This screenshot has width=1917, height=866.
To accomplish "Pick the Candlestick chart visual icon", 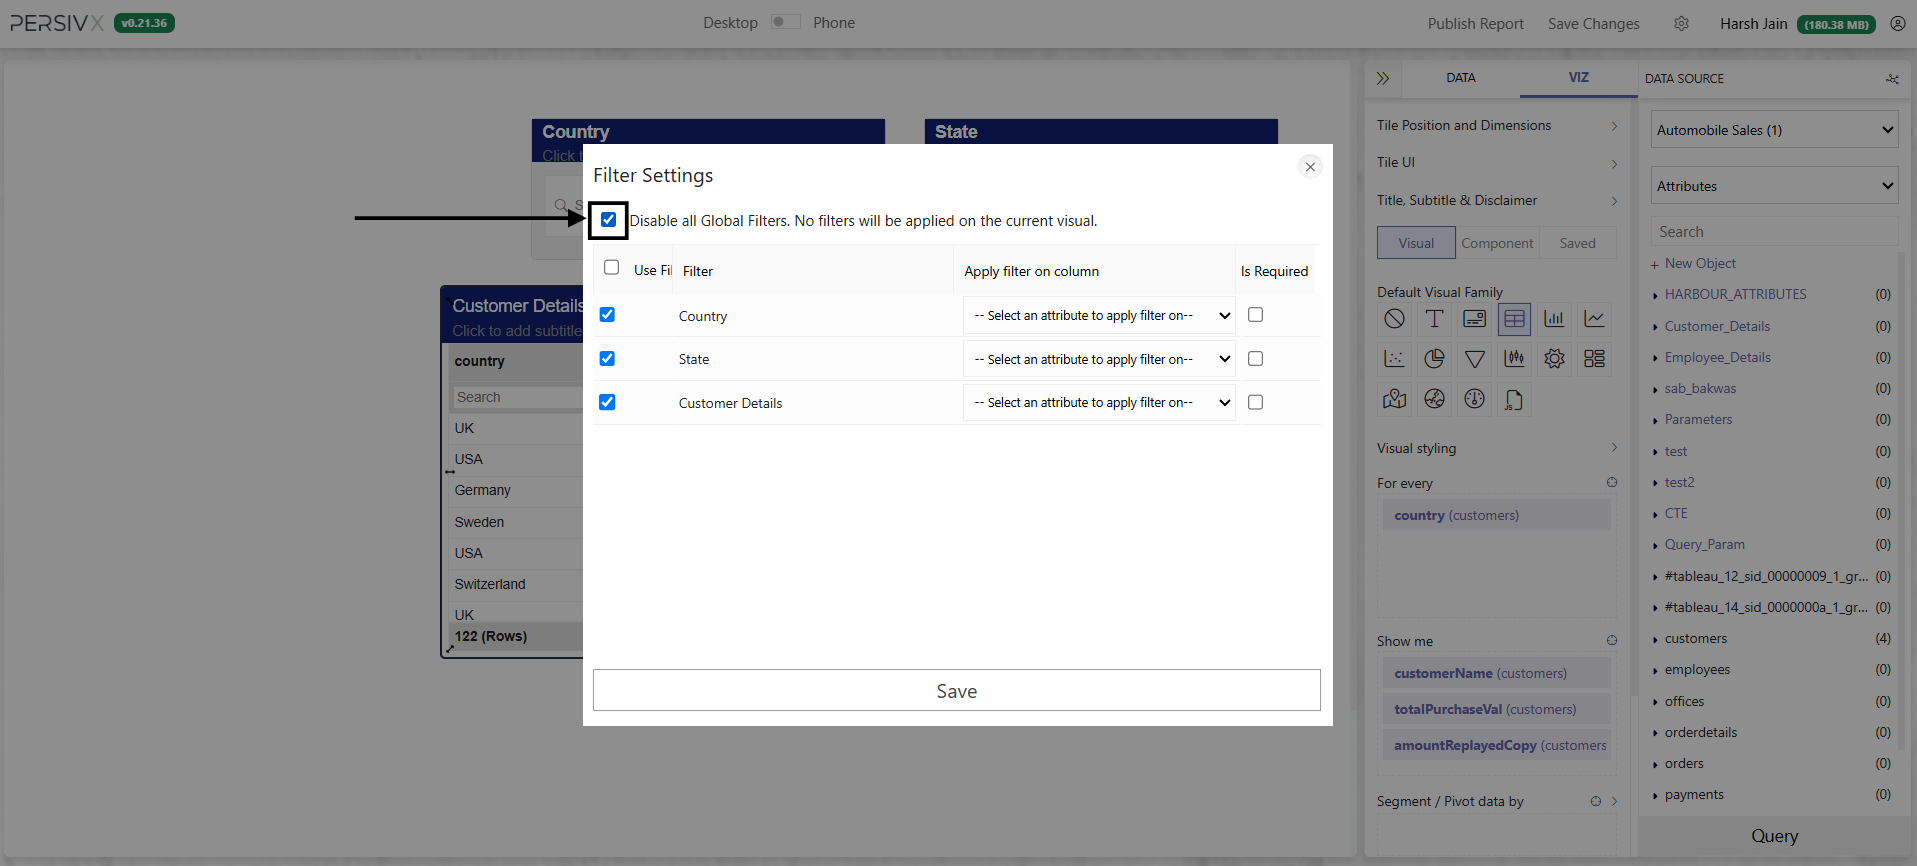I will tap(1514, 359).
